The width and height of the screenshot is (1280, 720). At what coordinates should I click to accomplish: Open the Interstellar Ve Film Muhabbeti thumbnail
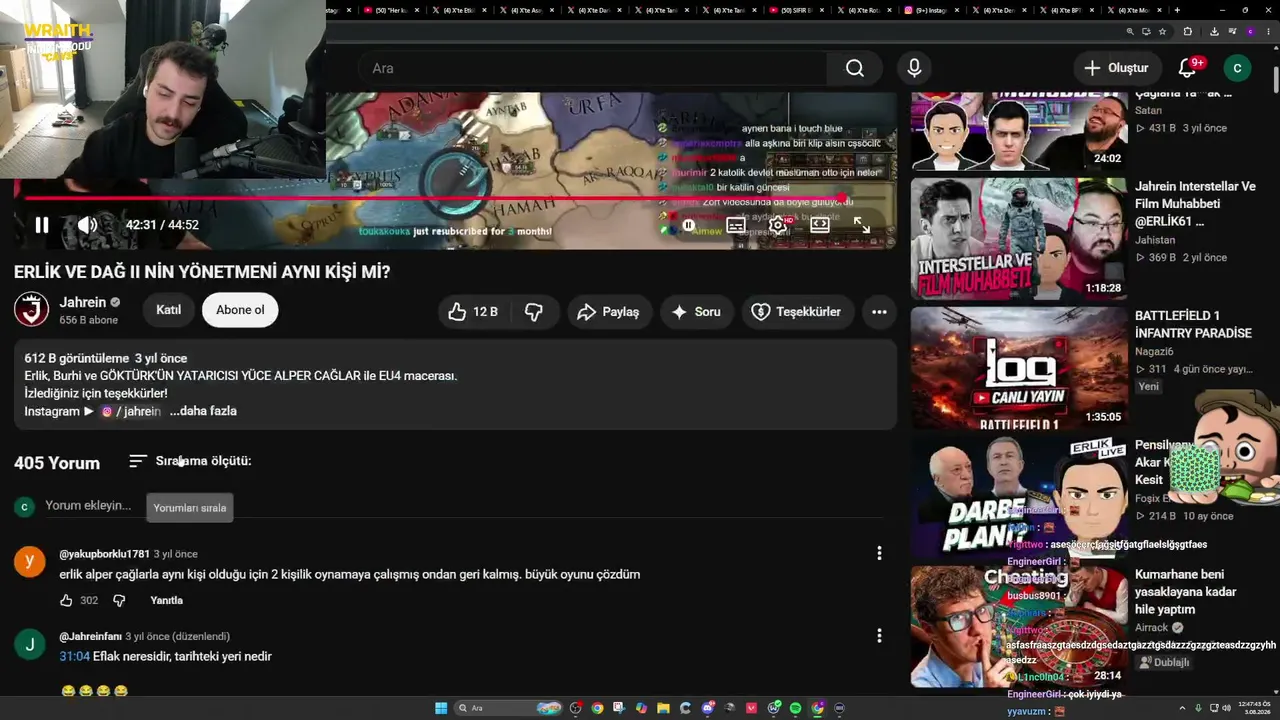click(x=1019, y=239)
